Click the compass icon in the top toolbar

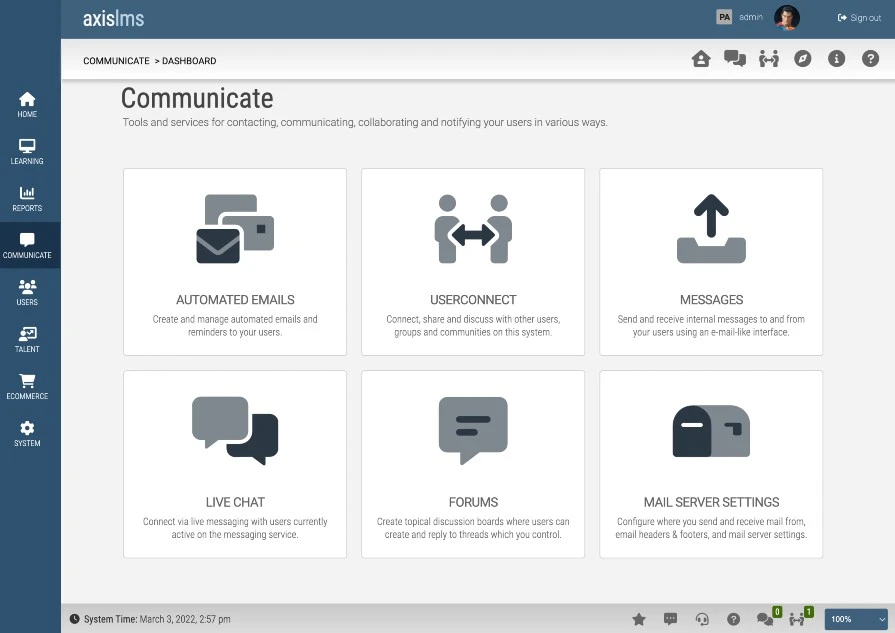(803, 59)
